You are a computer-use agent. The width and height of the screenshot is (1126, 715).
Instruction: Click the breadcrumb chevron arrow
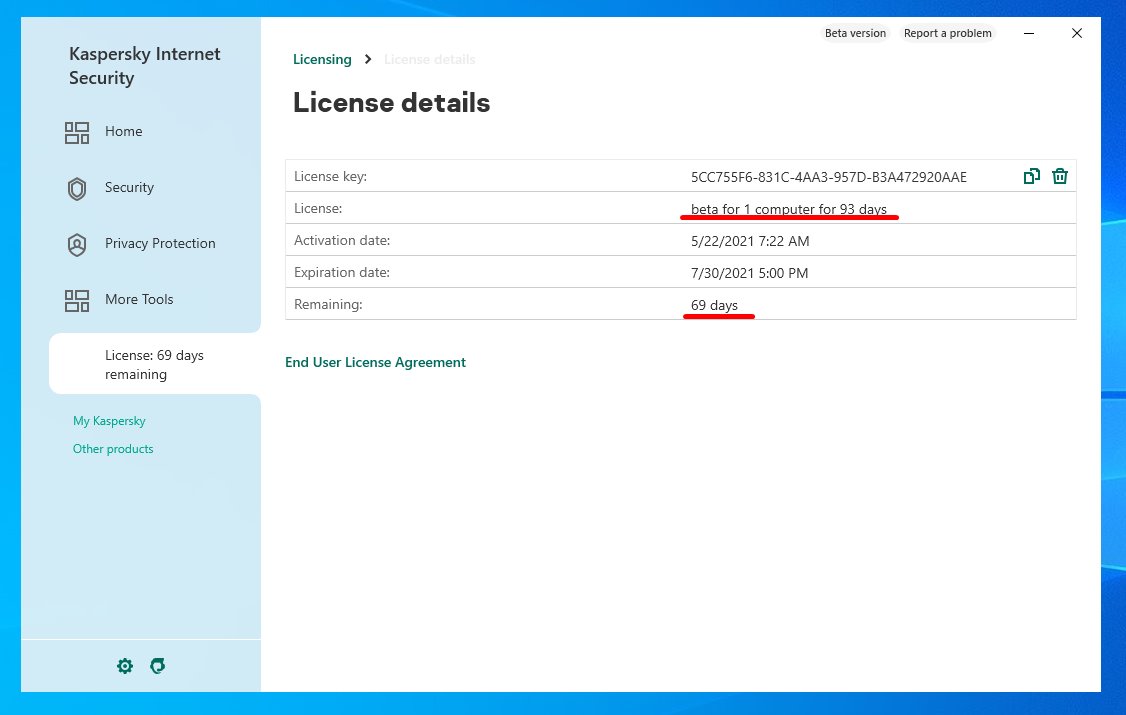coord(368,59)
